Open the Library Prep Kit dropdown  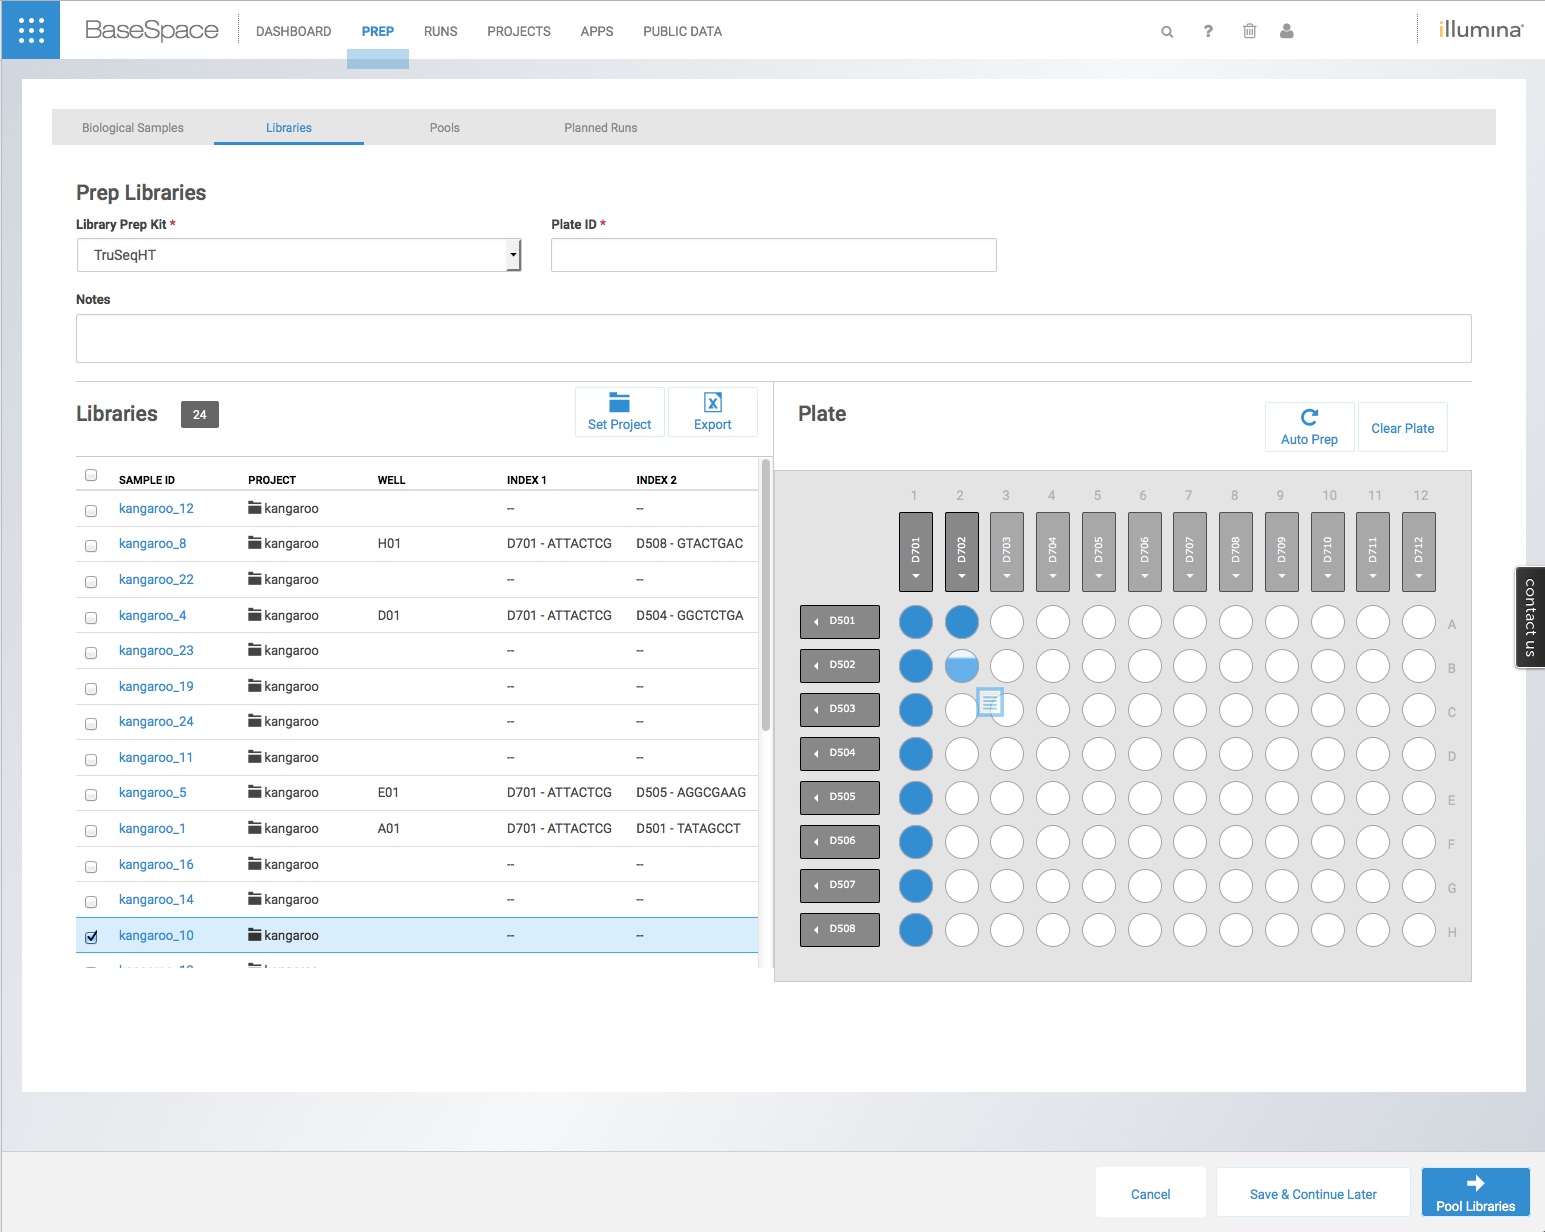pyautogui.click(x=299, y=255)
